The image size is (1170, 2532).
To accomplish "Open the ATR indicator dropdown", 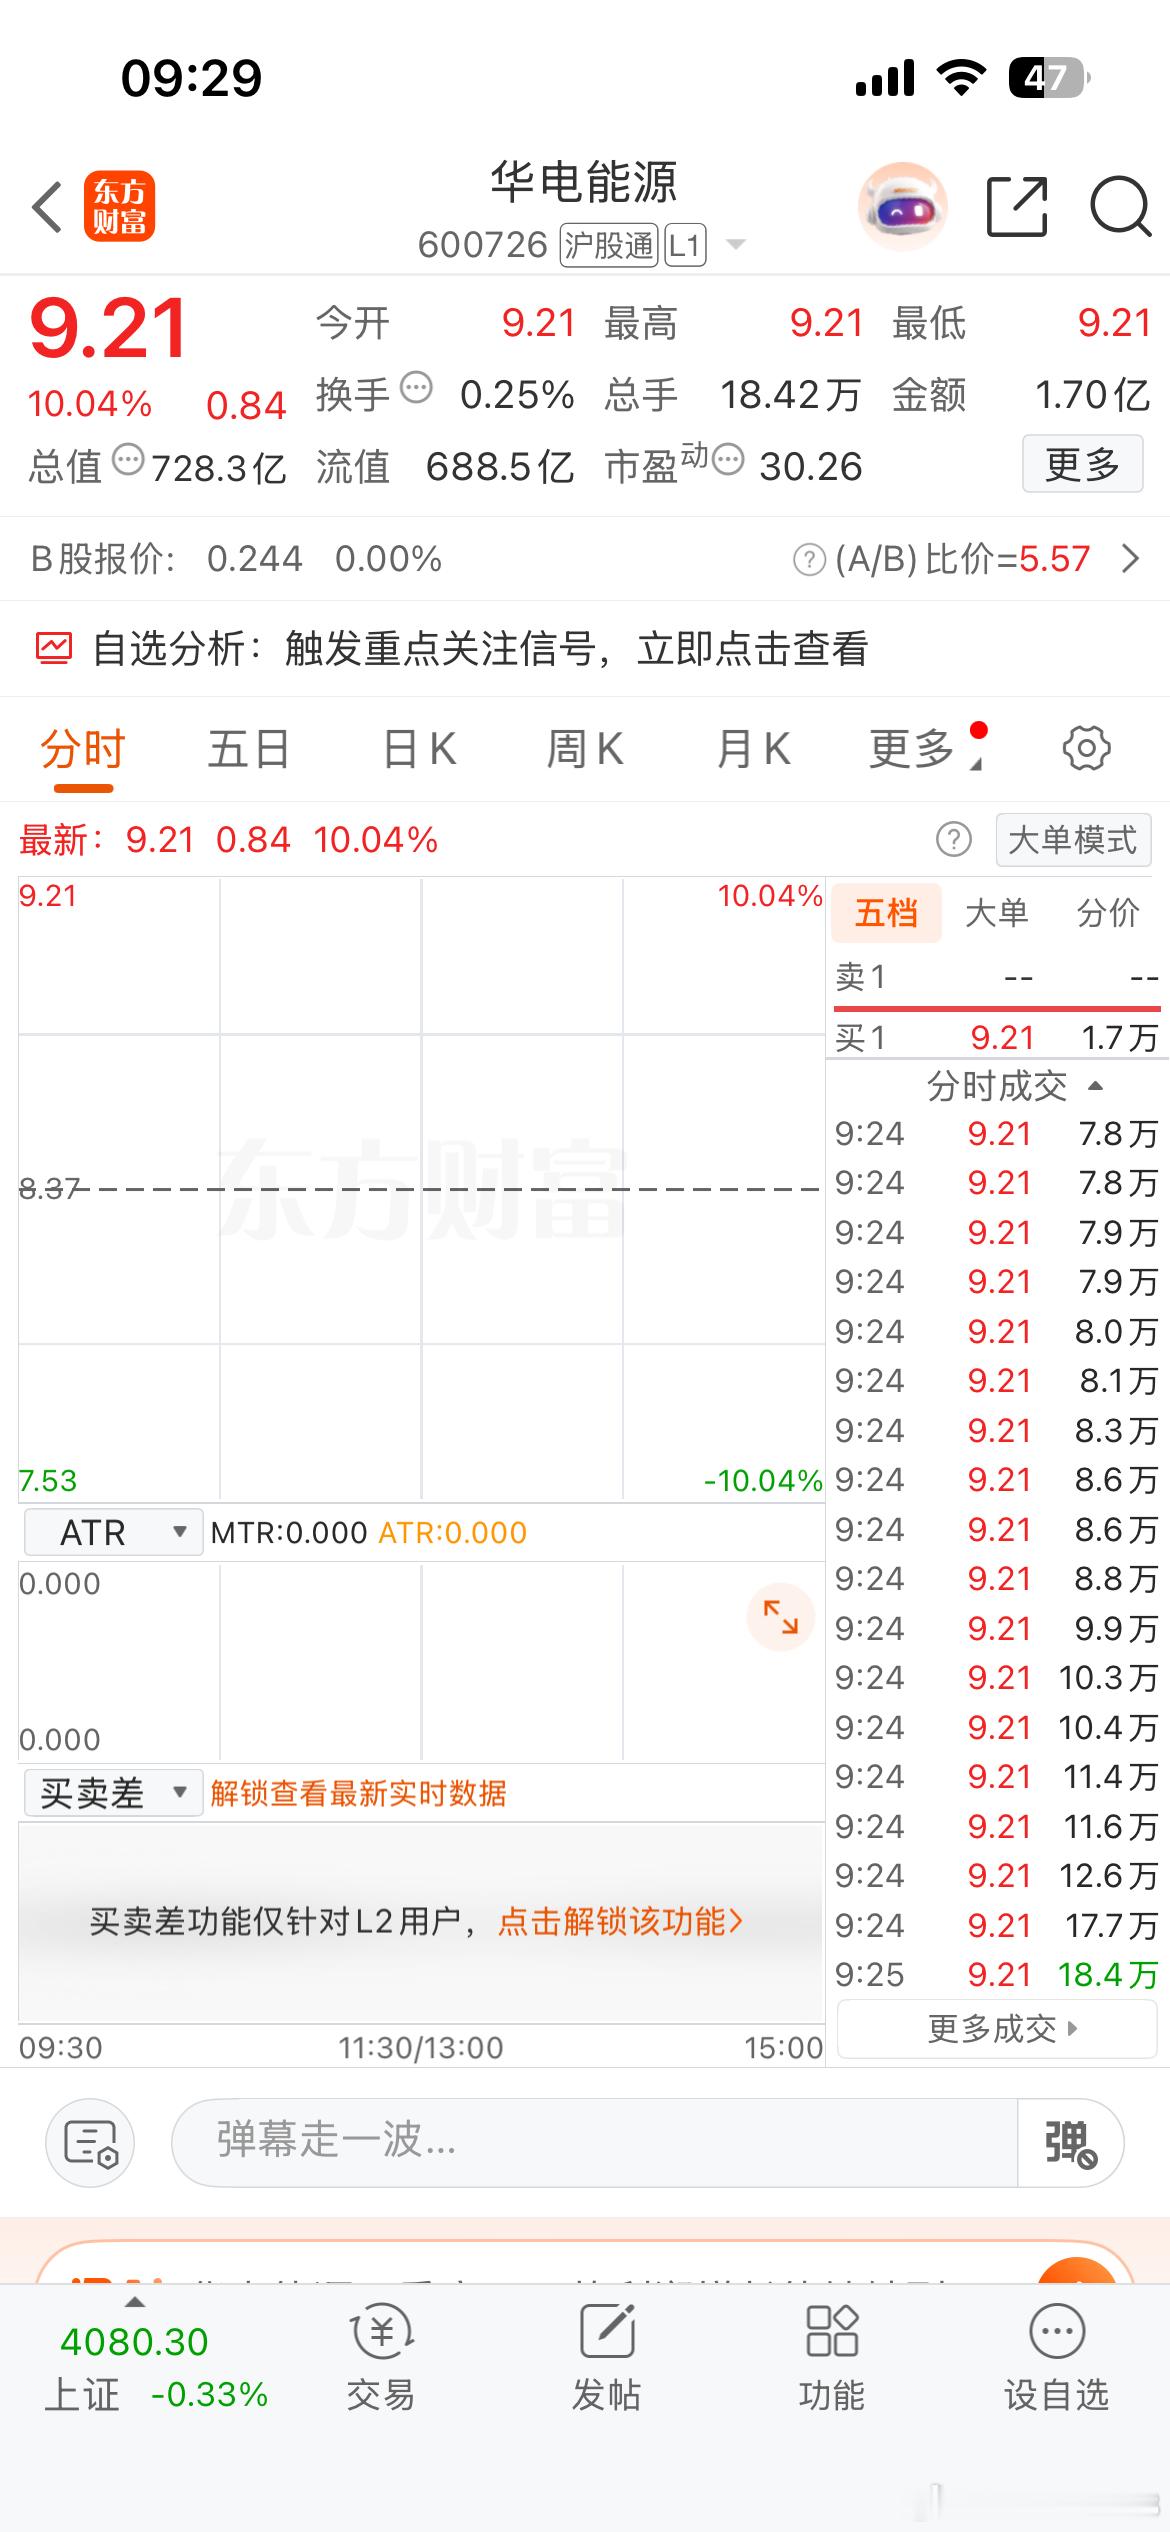I will 113,1532.
